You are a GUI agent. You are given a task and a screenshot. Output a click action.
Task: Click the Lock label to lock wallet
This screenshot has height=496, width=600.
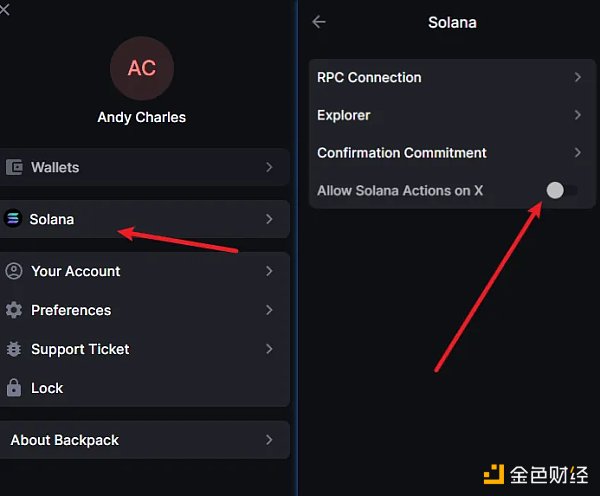click(47, 388)
